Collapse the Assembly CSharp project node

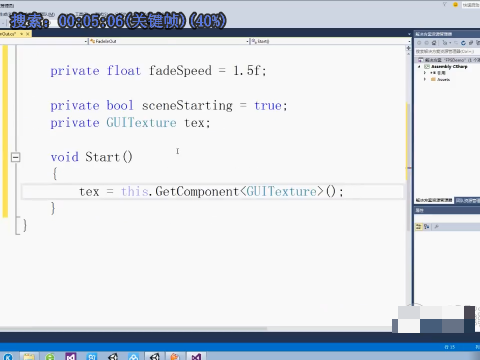click(x=419, y=67)
